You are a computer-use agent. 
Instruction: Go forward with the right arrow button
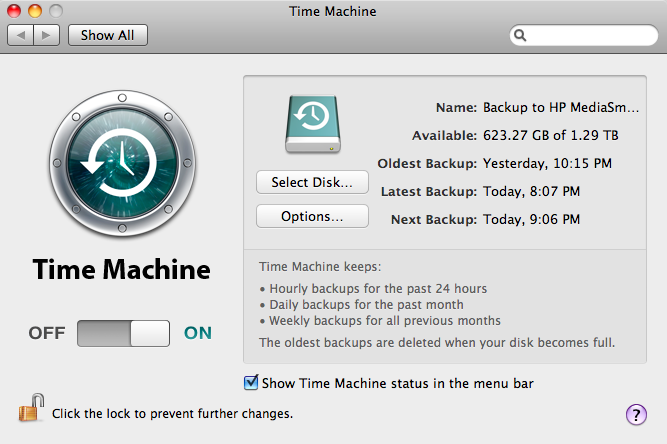(46, 35)
